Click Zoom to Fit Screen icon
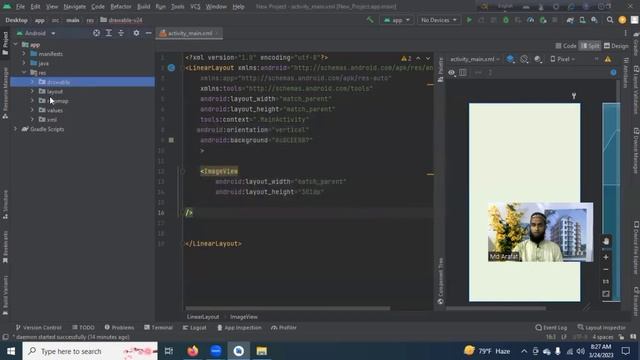 pos(606,294)
